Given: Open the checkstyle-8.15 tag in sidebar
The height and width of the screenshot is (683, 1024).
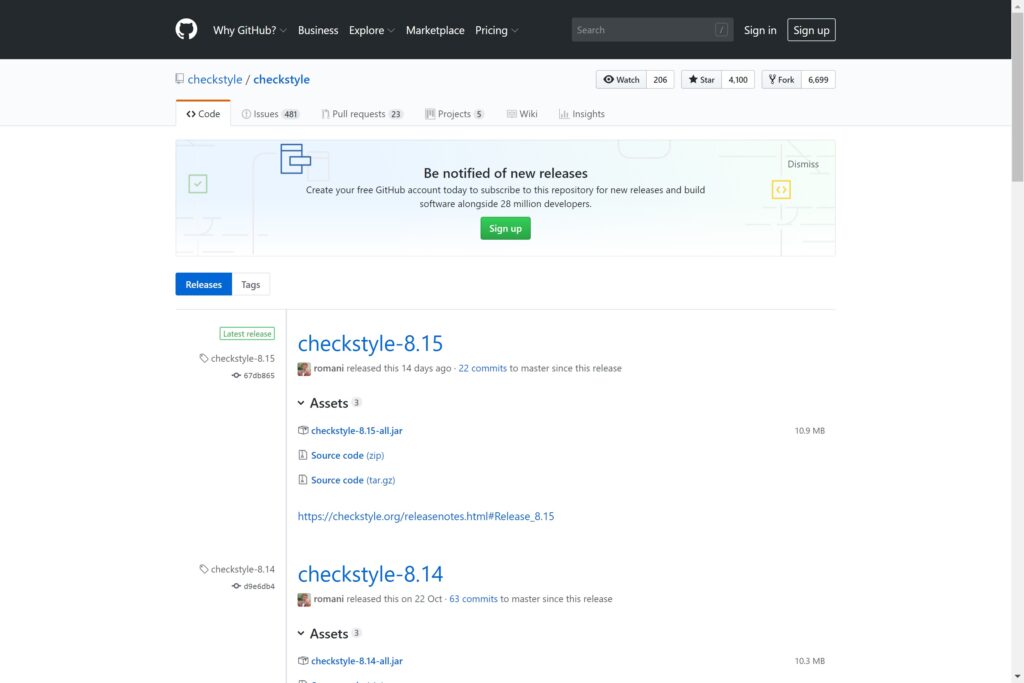Looking at the screenshot, I should point(242,358).
